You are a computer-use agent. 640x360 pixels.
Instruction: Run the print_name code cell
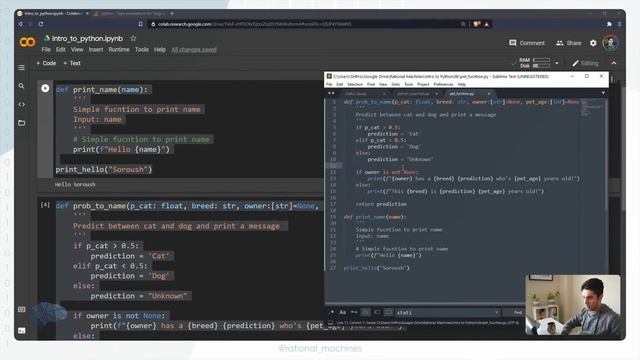coord(45,88)
